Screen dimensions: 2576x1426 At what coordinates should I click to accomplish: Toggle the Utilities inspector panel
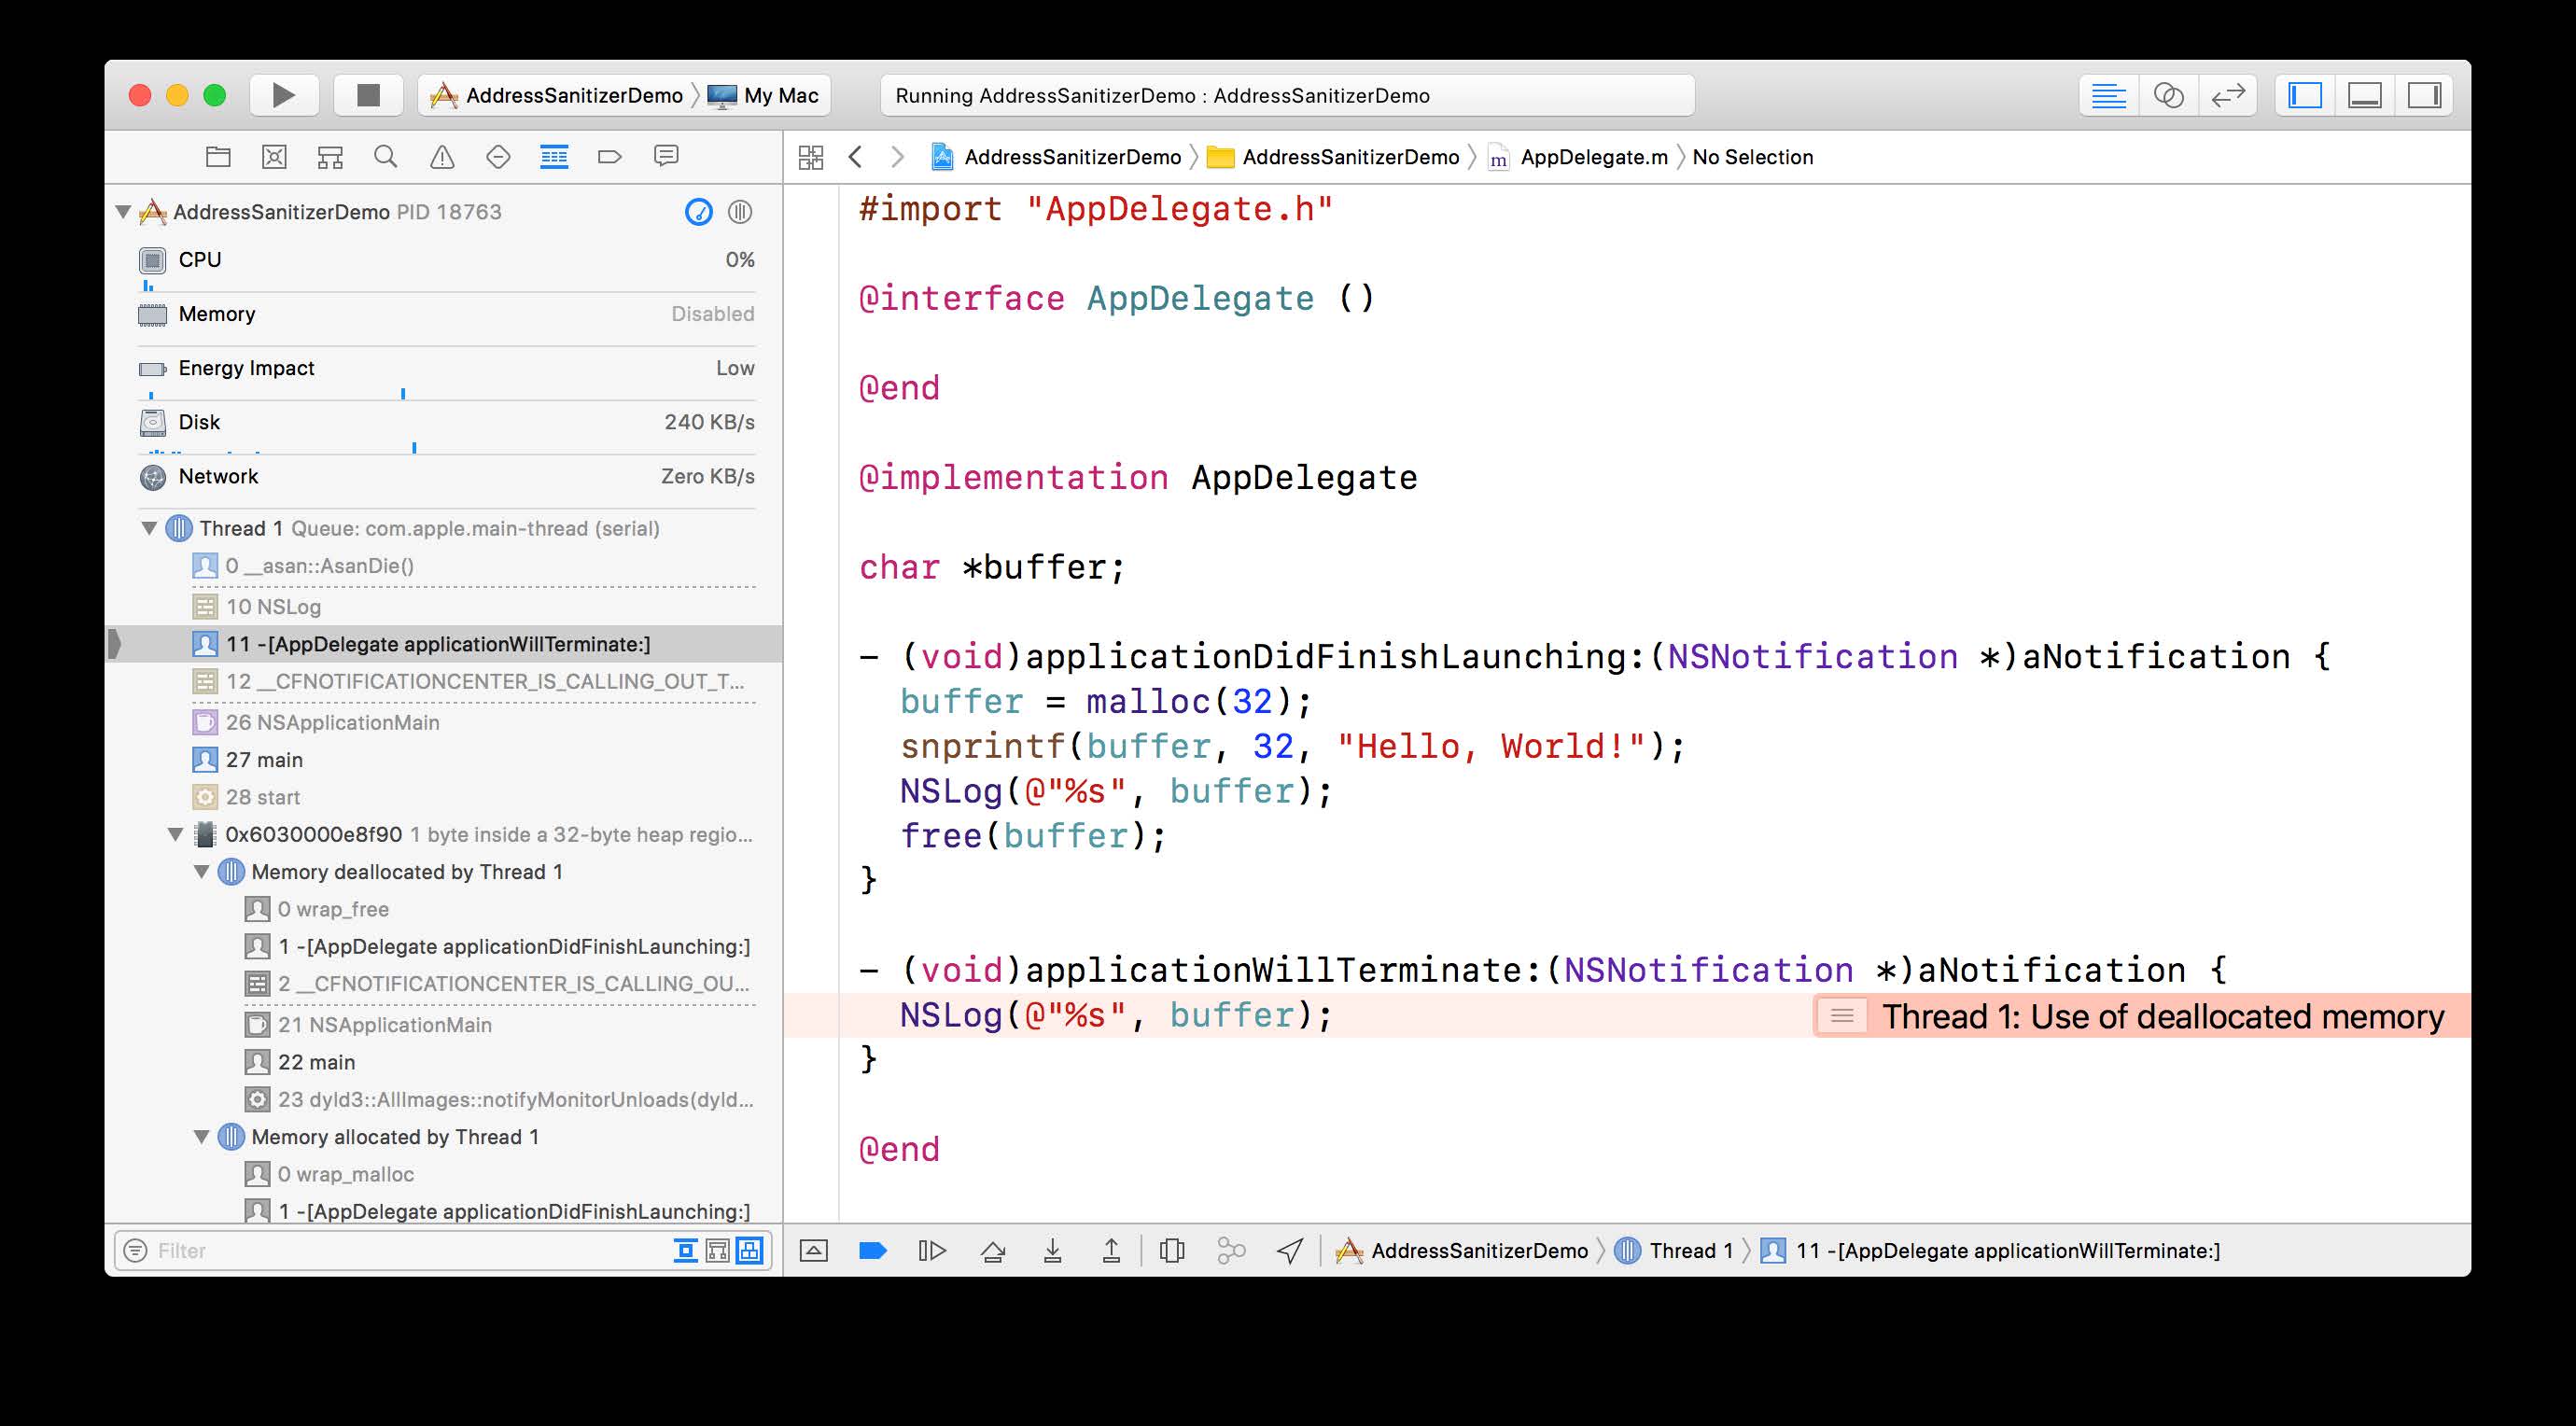click(x=2424, y=96)
